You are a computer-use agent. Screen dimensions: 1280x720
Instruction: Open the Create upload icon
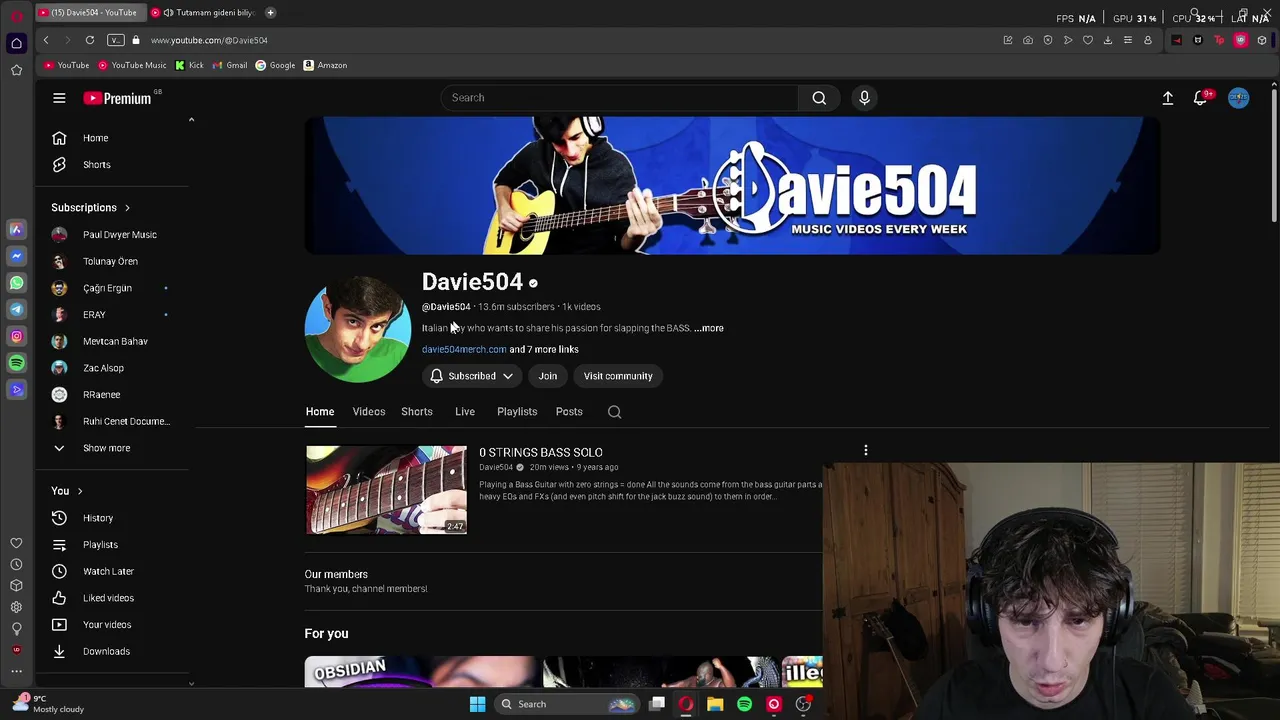[x=1167, y=98]
